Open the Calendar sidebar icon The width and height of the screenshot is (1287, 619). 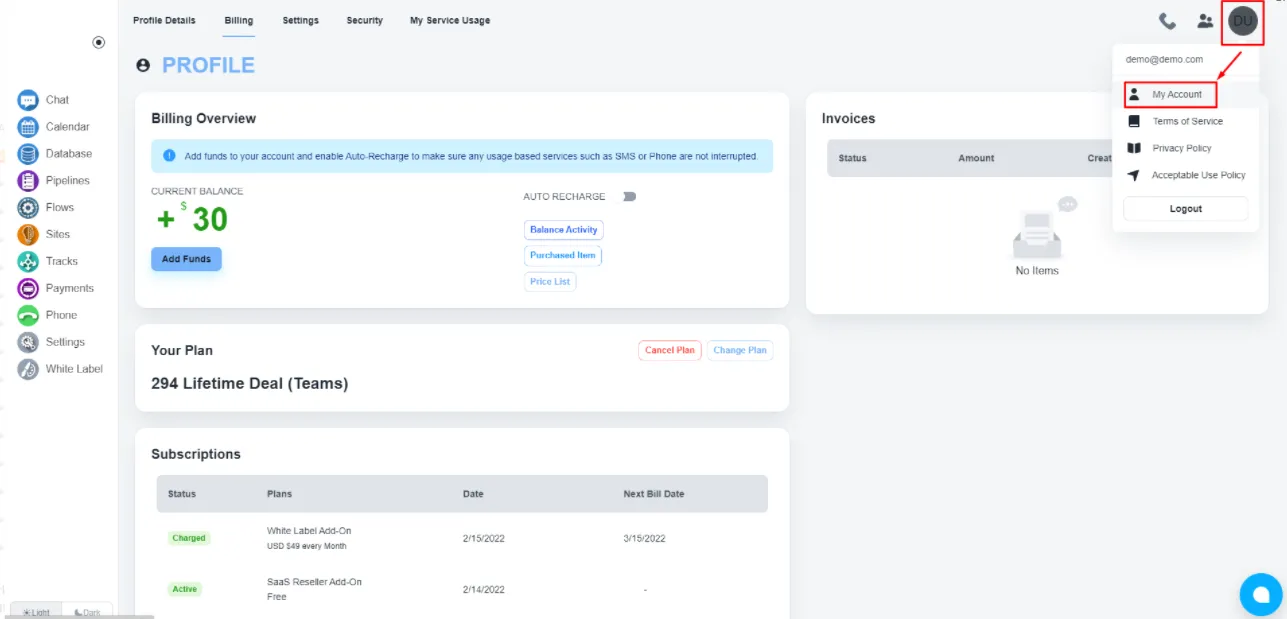click(x=28, y=127)
